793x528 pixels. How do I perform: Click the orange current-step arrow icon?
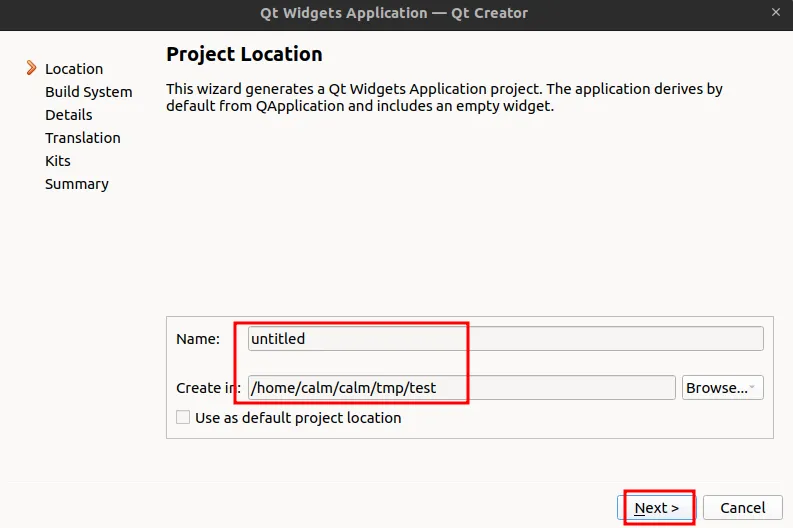(x=31, y=68)
